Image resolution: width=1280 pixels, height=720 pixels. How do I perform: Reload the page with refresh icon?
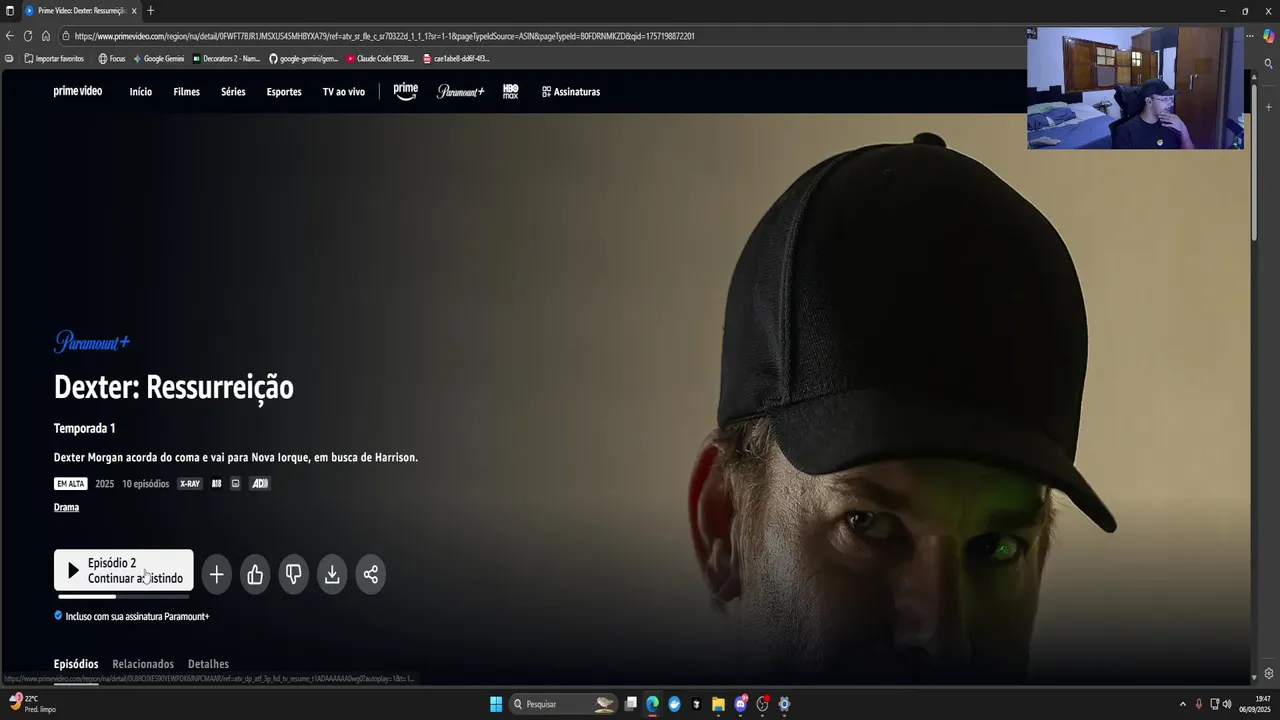pos(28,36)
